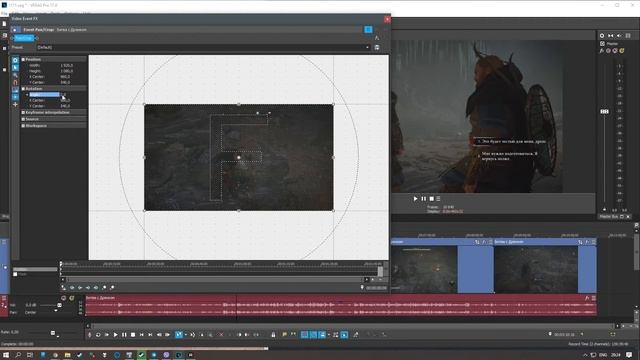Select the second video clip thumbnail on timeline
Screen dimensions: 640x360
pos(536,269)
